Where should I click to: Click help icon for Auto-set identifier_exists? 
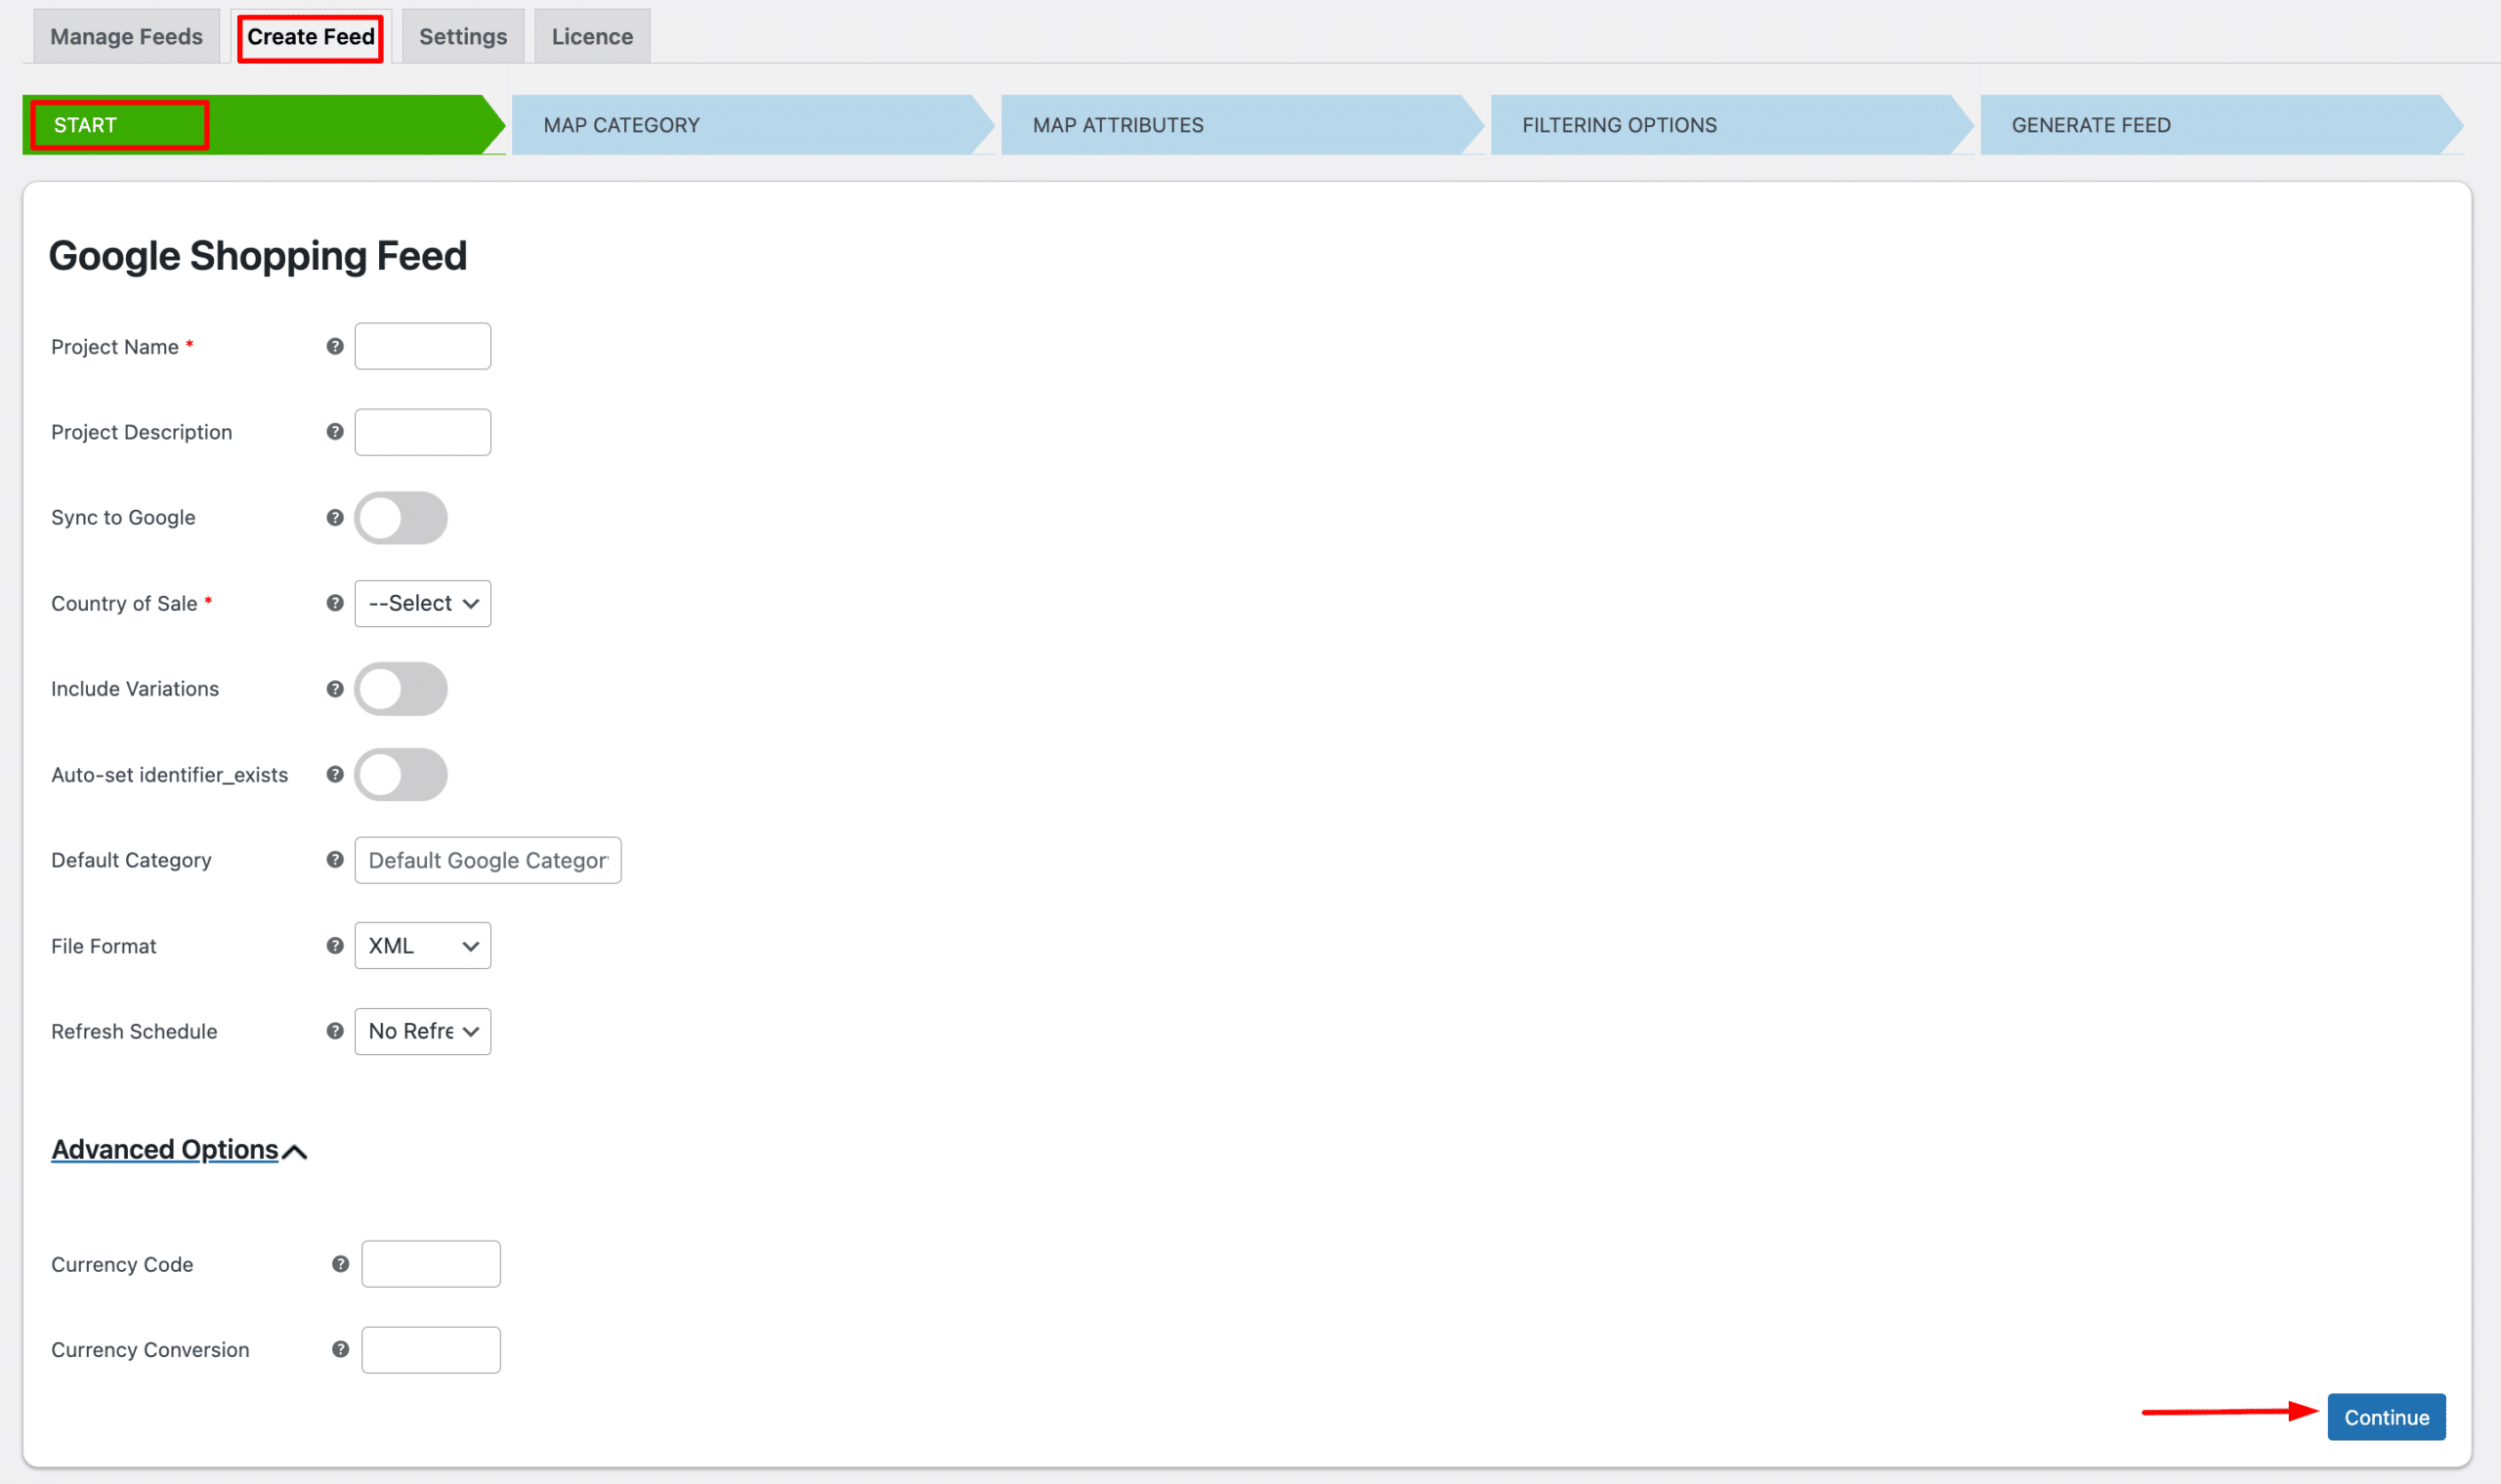(335, 774)
